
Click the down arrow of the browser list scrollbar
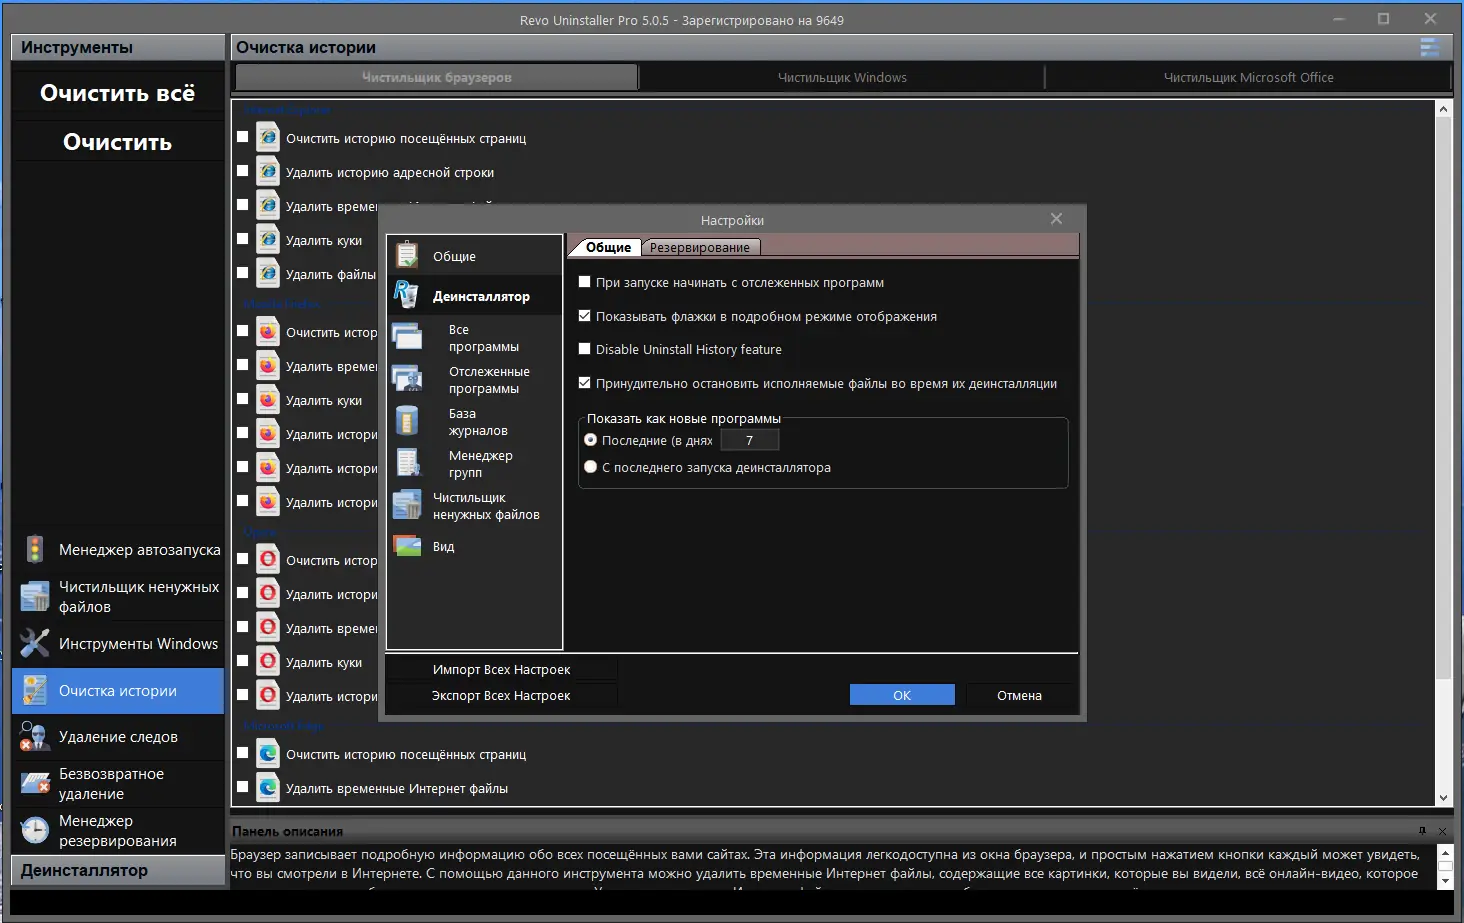click(1443, 798)
